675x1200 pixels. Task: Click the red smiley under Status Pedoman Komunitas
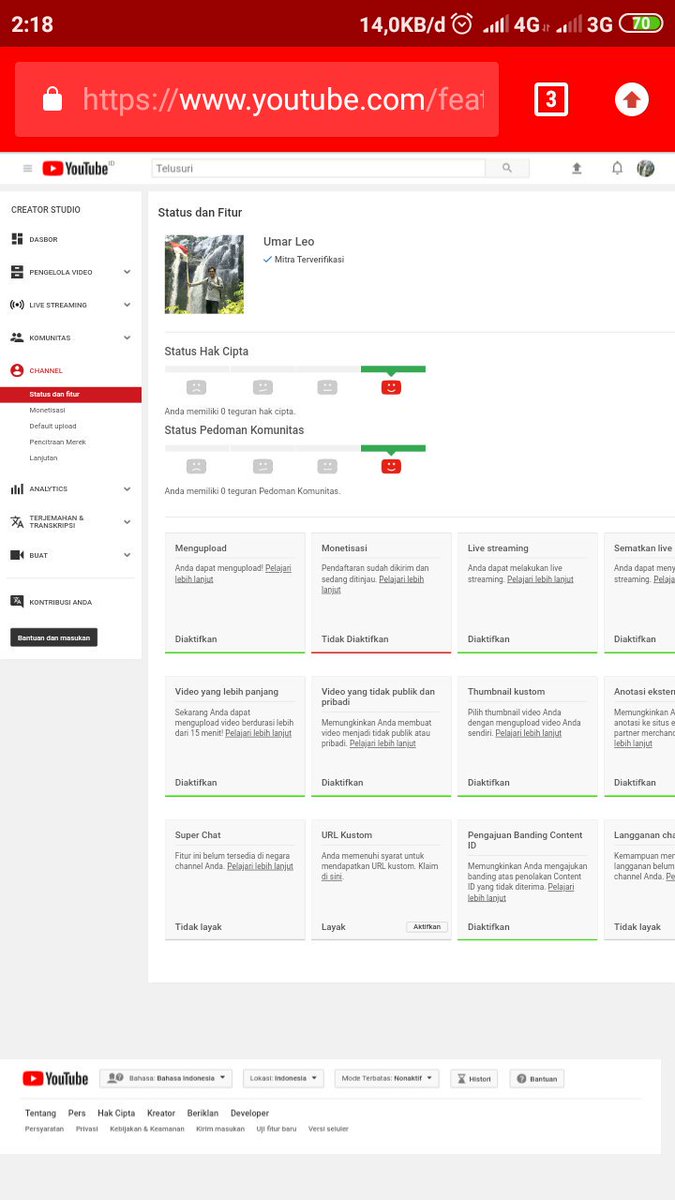pyautogui.click(x=391, y=466)
